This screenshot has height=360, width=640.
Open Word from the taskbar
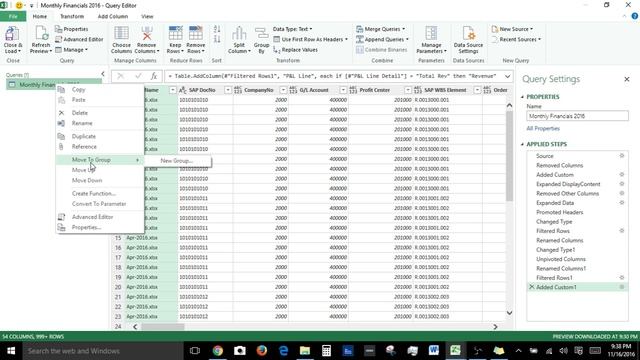coord(433,351)
